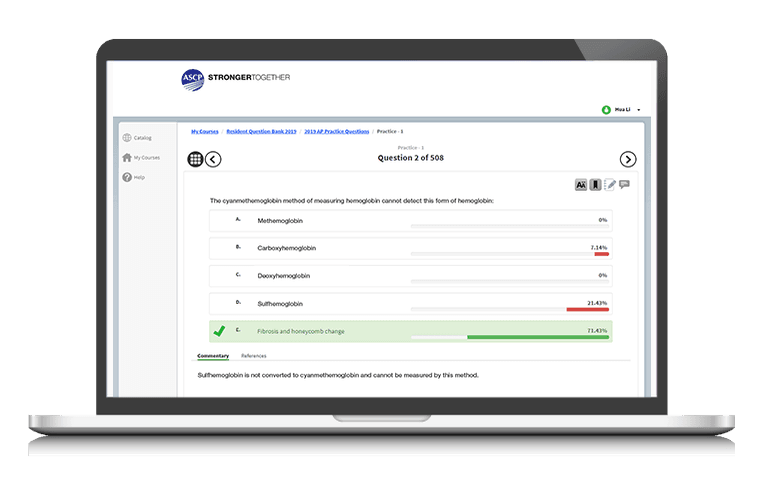Choose answer D Sulfhemoglobin

tap(280, 303)
